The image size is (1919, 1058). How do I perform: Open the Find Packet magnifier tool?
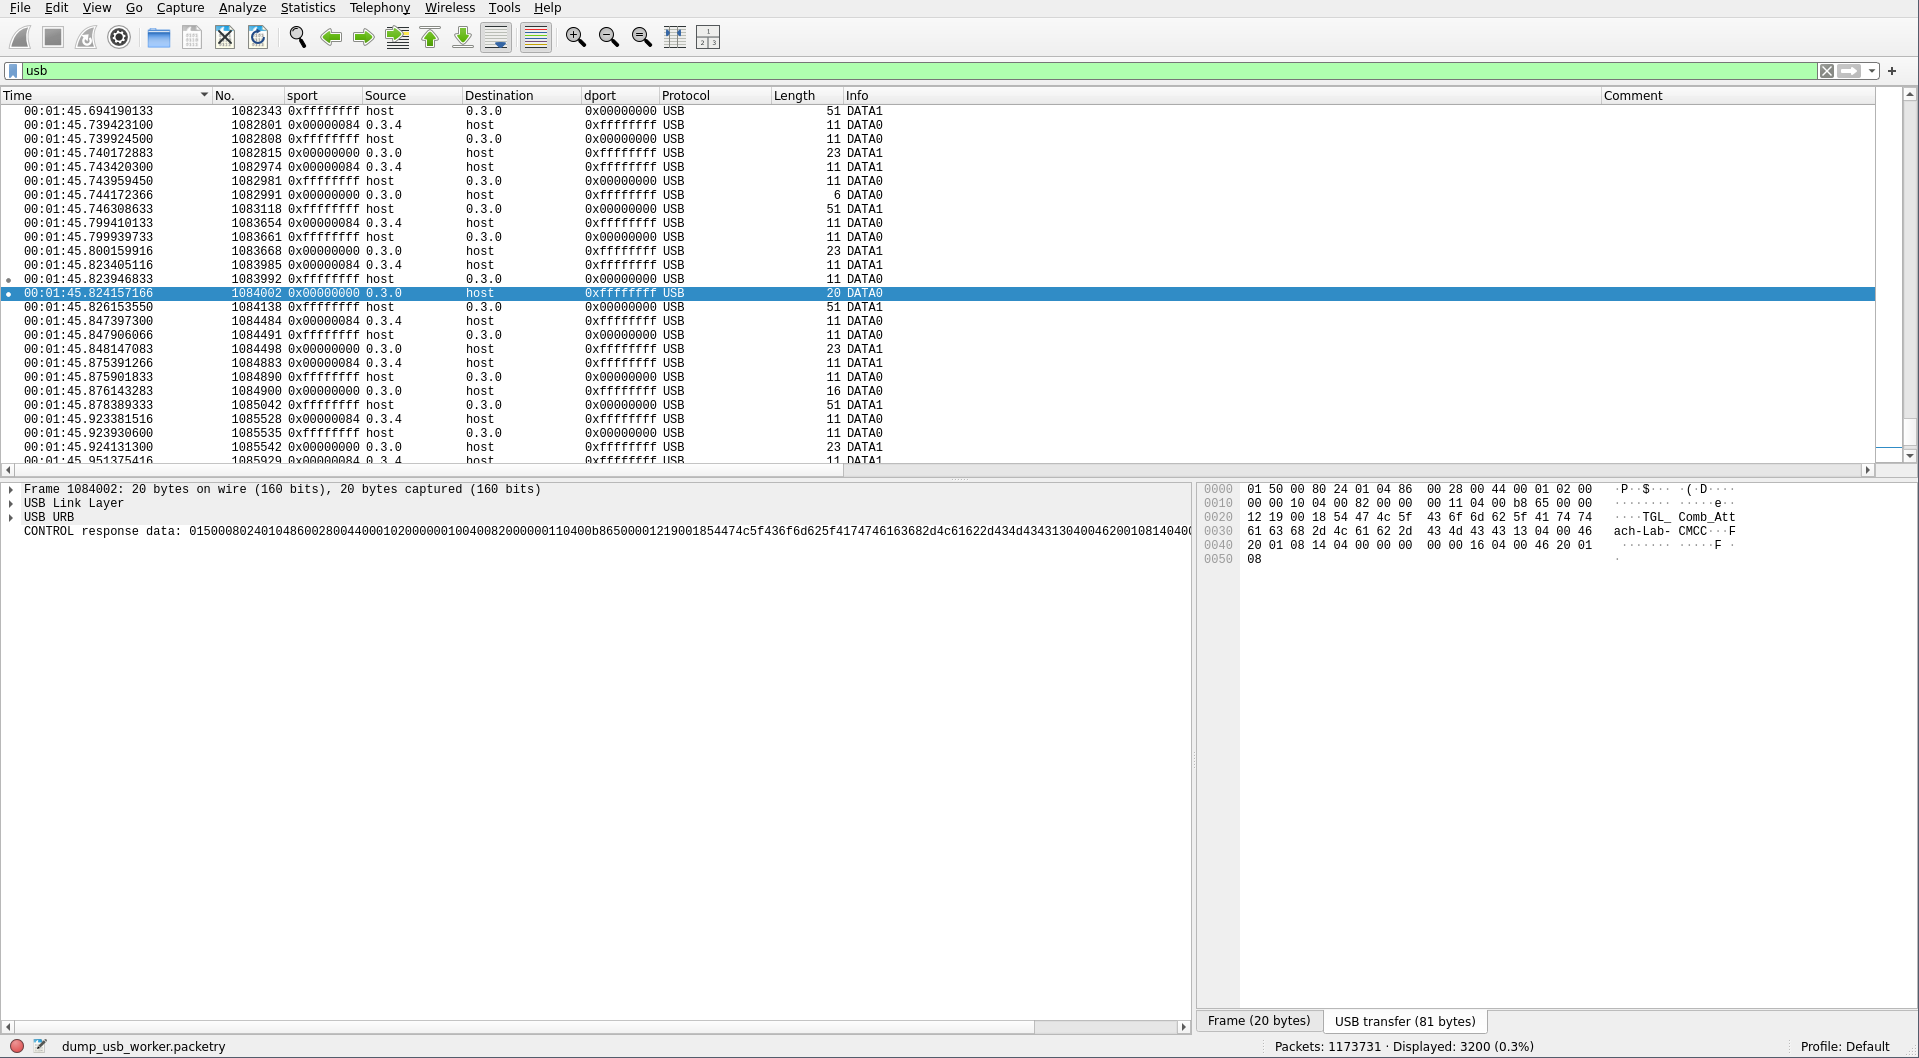coord(297,37)
